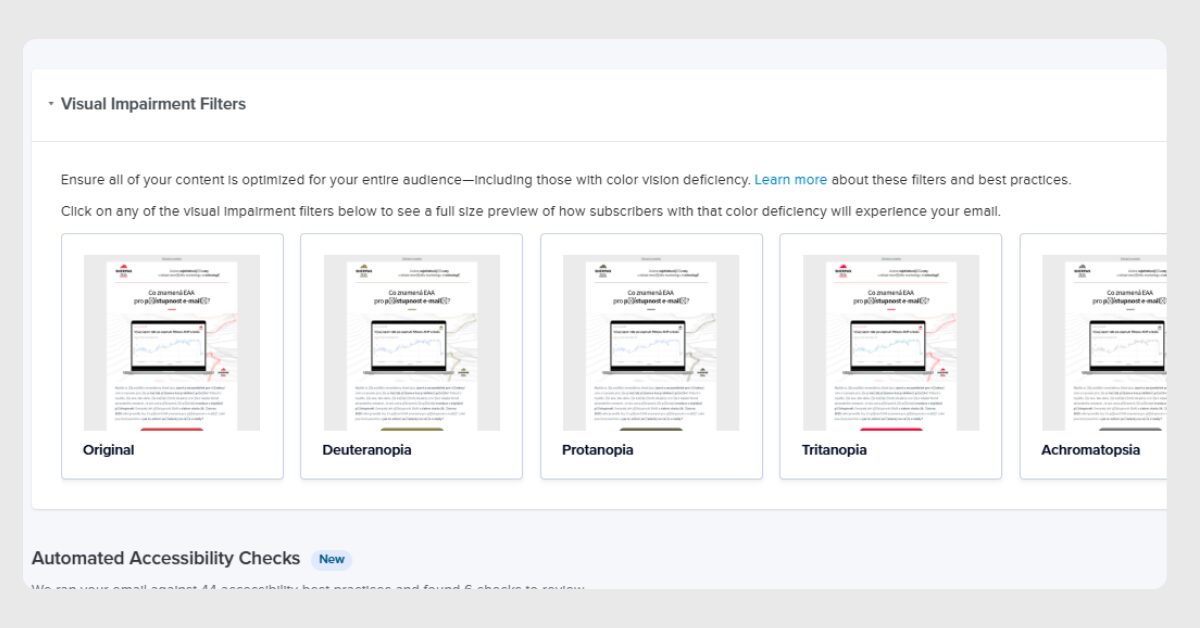Select the Protanopia label text

(x=598, y=450)
